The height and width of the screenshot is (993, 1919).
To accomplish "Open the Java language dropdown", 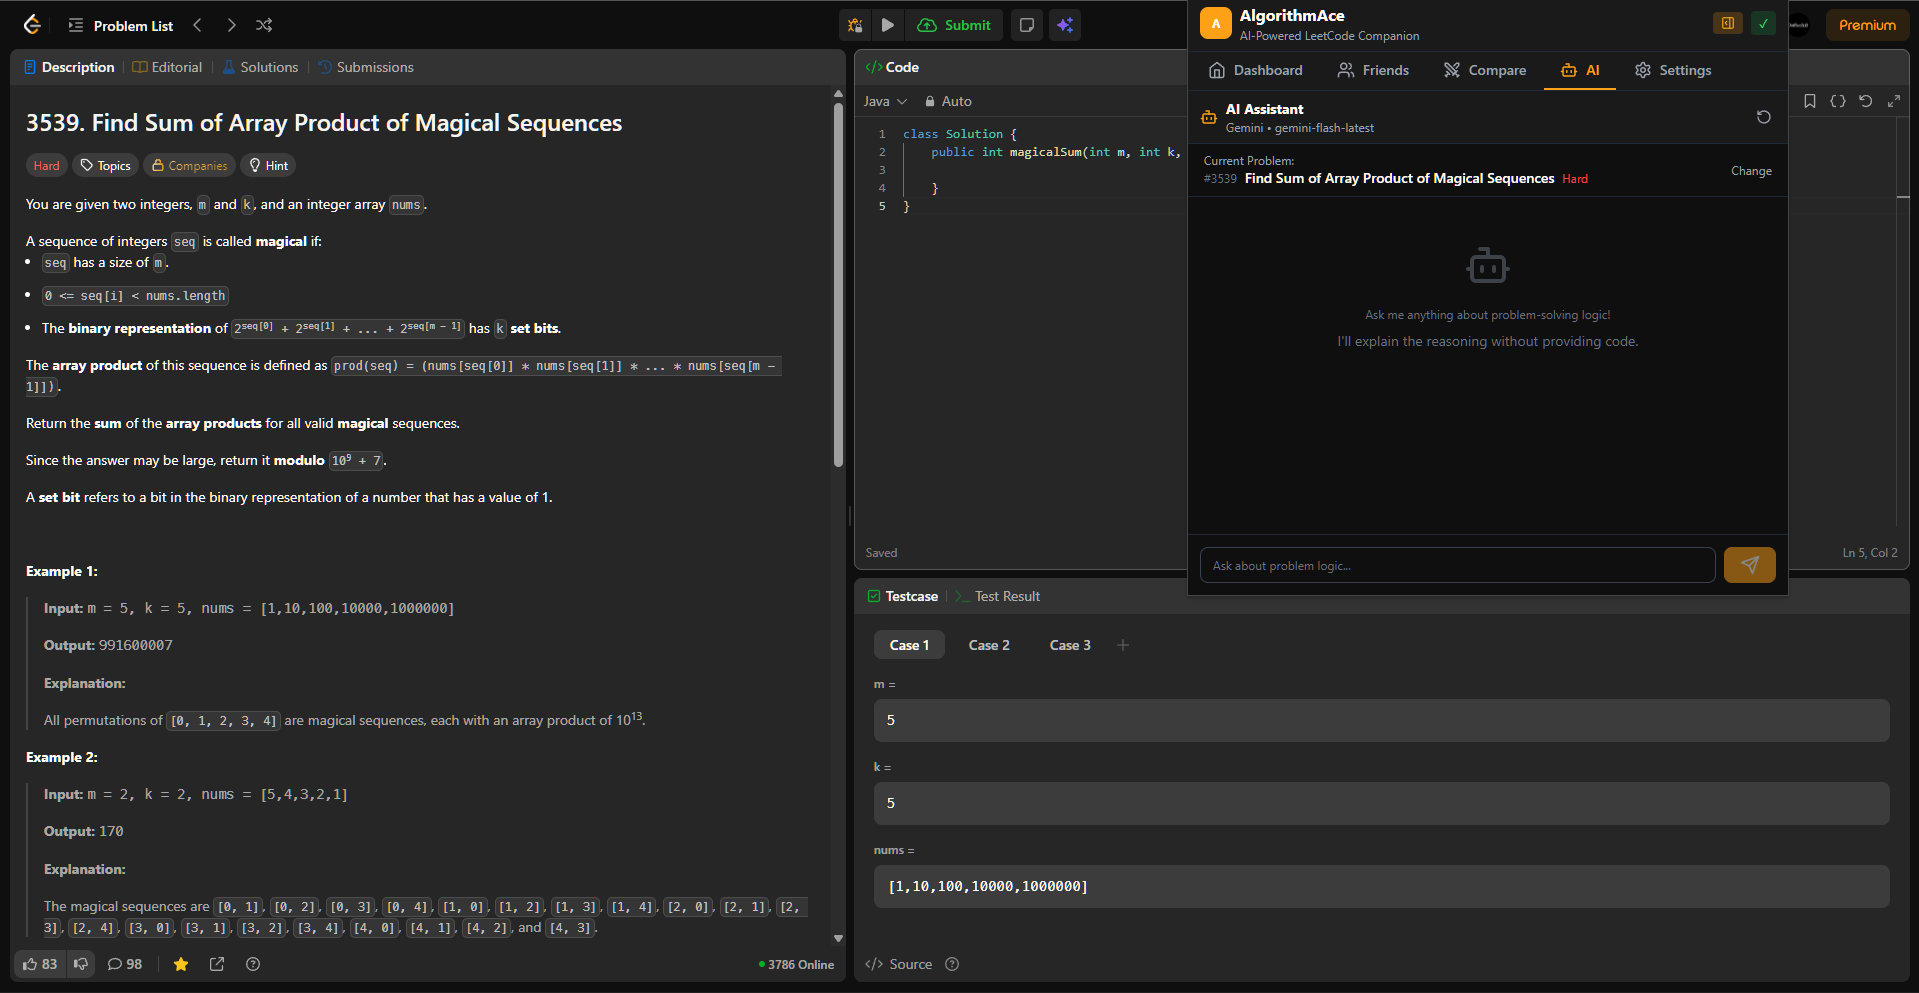I will (884, 101).
